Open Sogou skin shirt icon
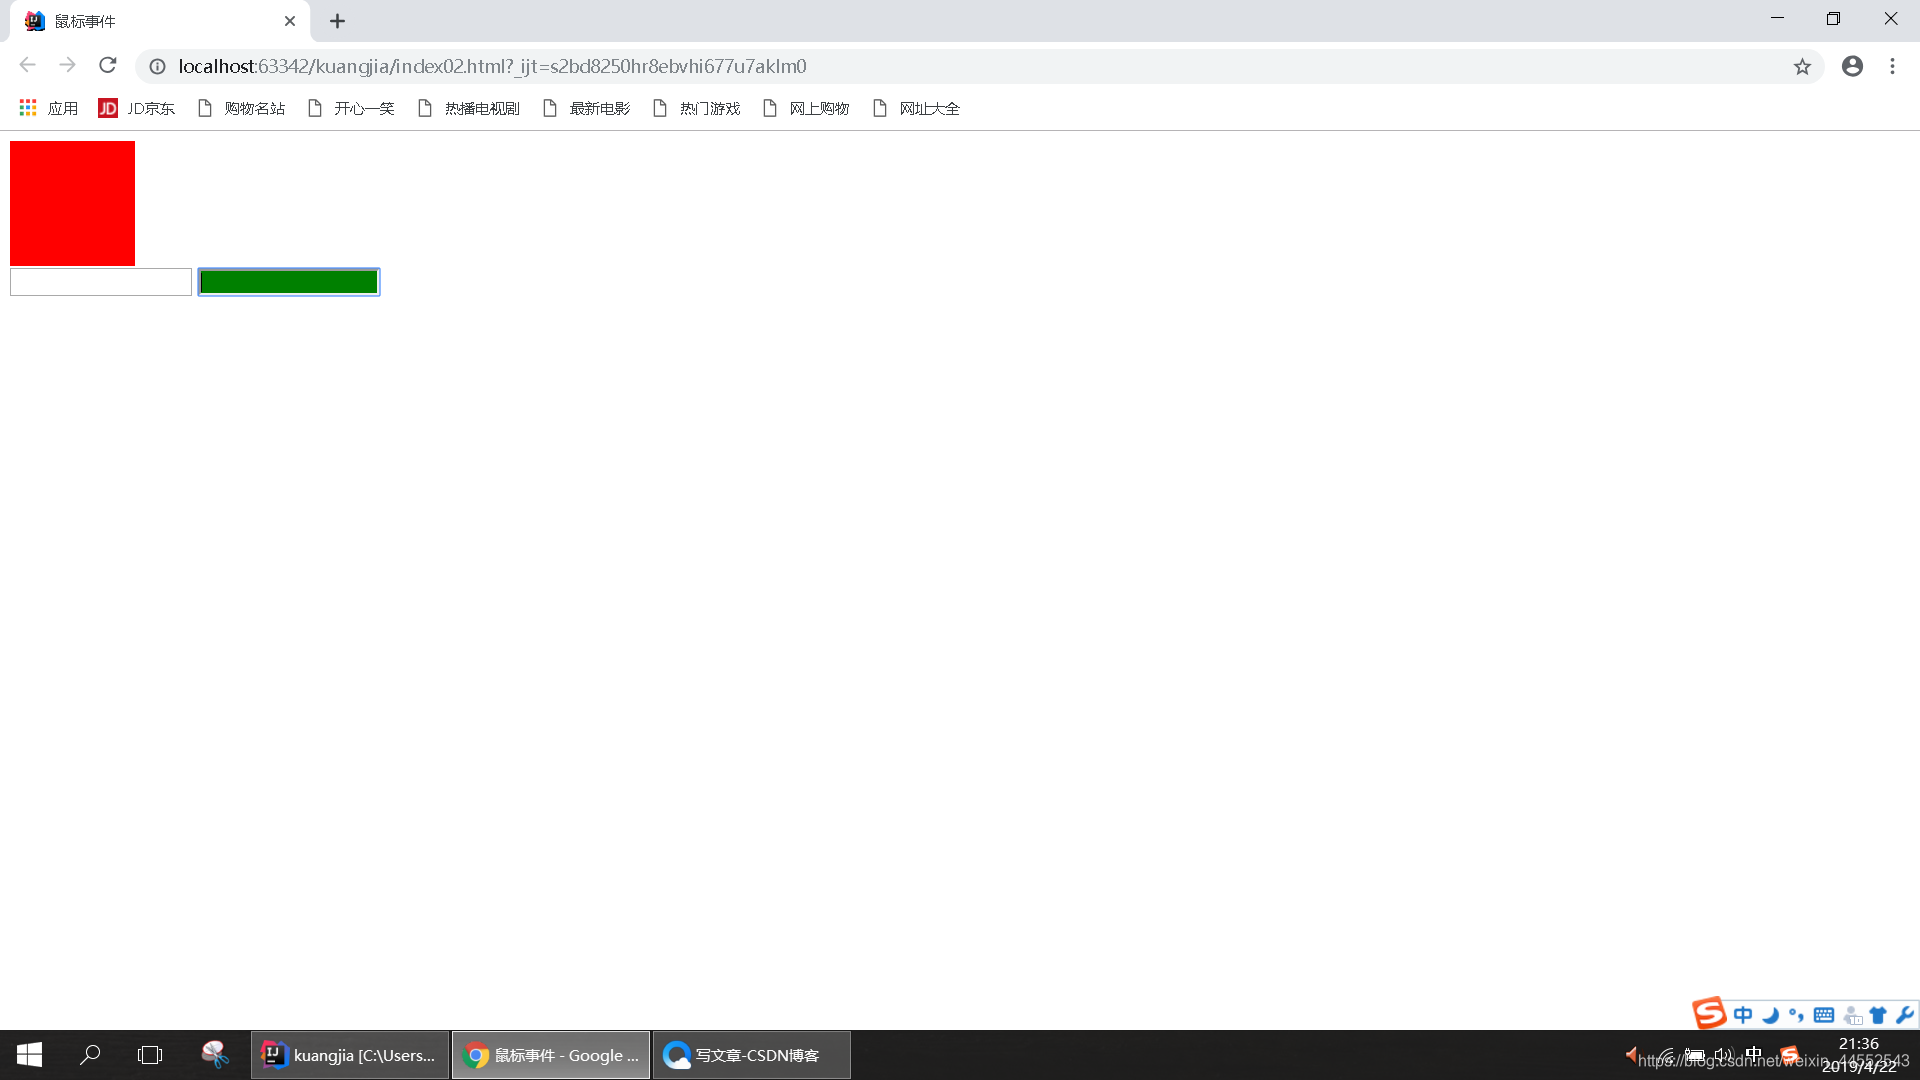 coord(1878,1015)
